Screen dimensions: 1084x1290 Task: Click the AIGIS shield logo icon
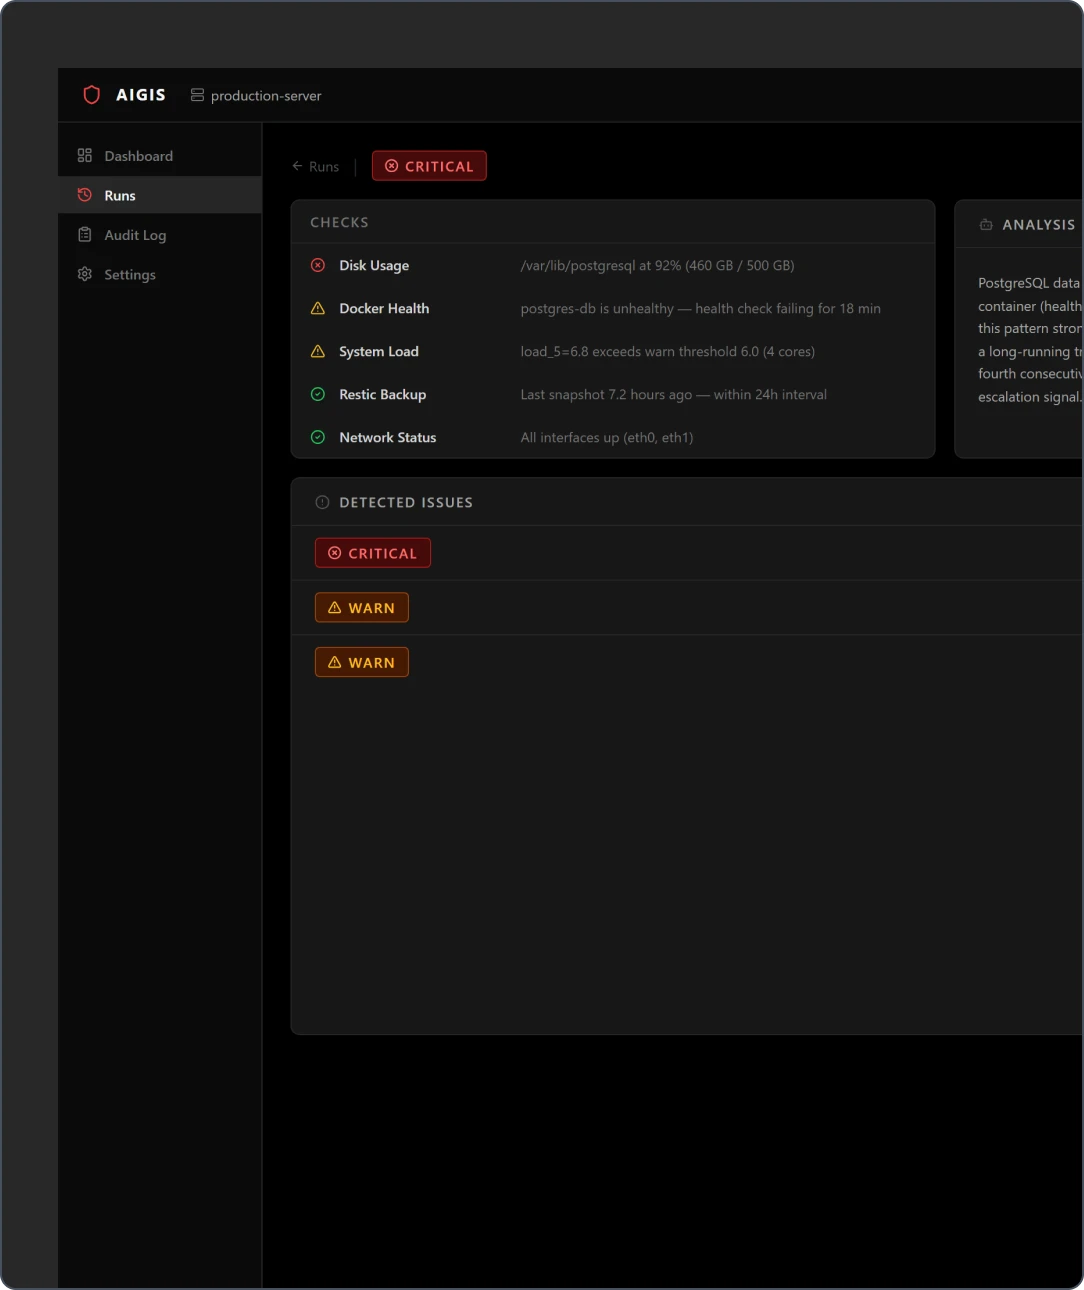(92, 95)
